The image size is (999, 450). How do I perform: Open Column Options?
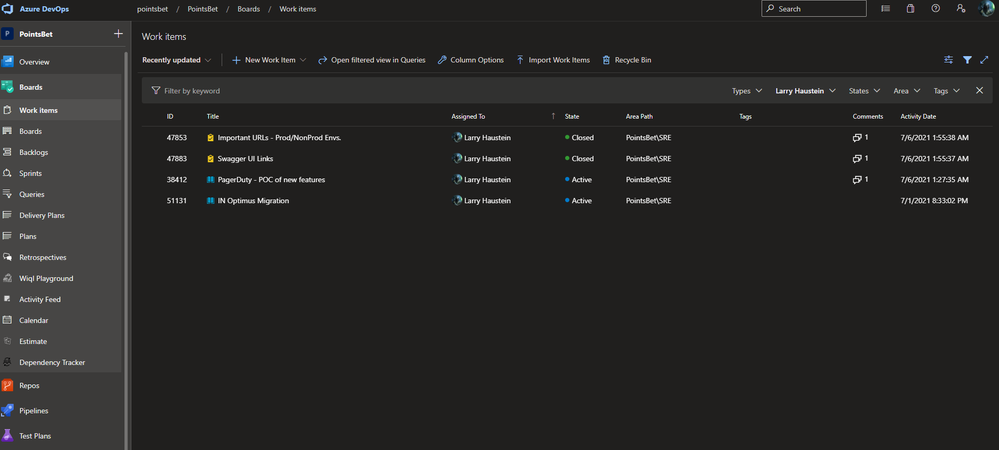(470, 60)
